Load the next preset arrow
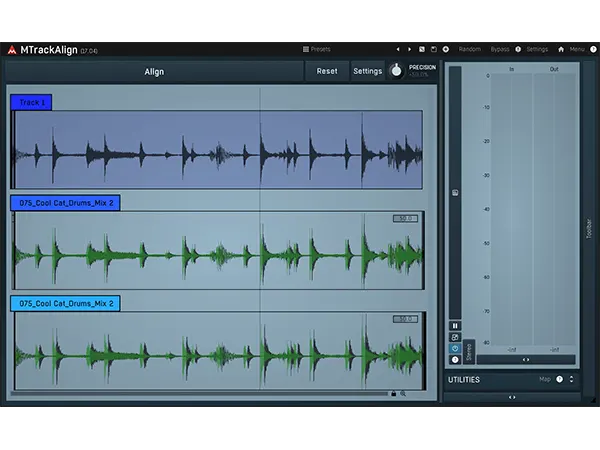 409,49
